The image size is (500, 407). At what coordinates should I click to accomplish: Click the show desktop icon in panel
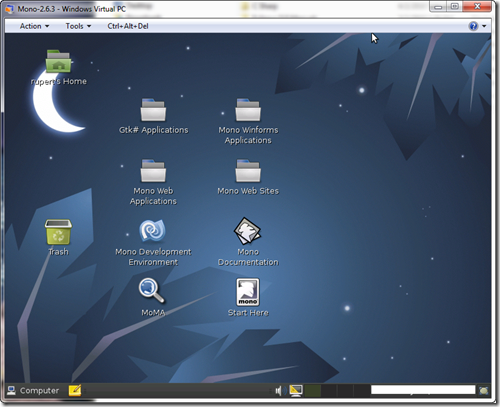coord(483,390)
